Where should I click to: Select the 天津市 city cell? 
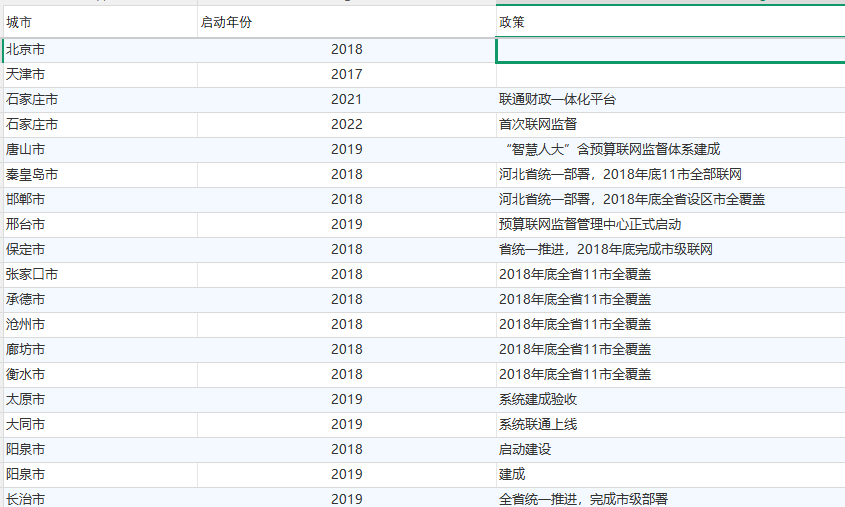(x=100, y=75)
